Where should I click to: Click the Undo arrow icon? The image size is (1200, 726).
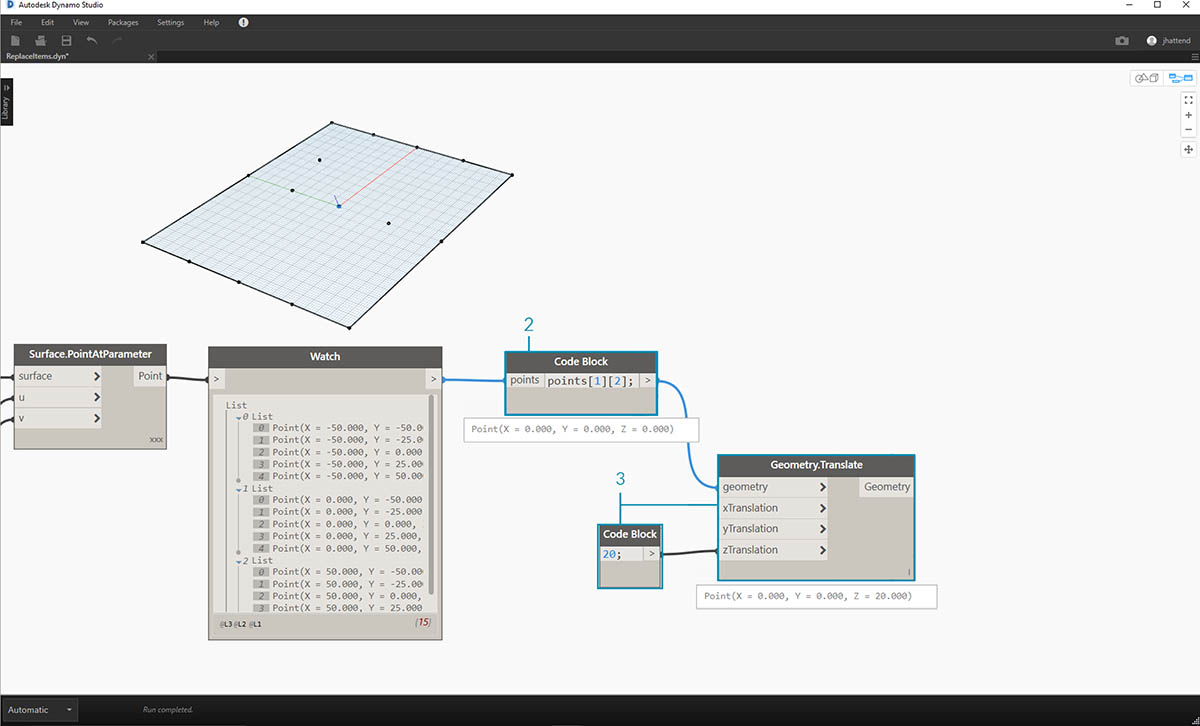point(92,40)
